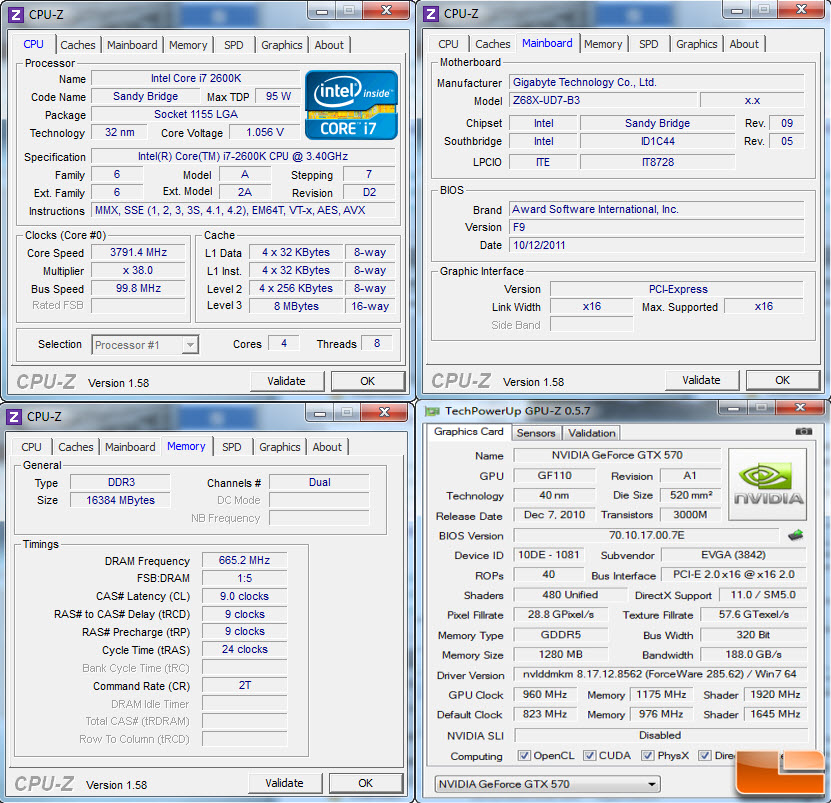The image size is (831, 803).
Task: Click the GPU-Z BIOS Version value "70.10.17.00.7E"
Action: [647, 535]
